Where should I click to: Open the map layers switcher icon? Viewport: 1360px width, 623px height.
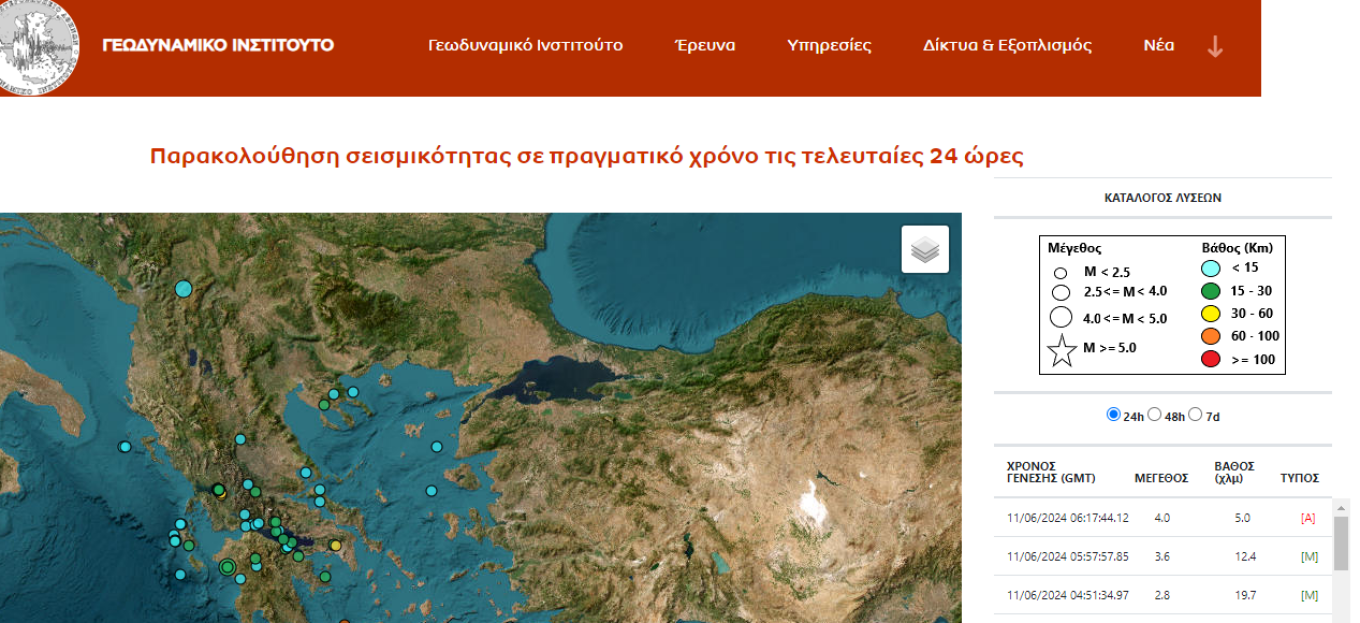click(925, 249)
